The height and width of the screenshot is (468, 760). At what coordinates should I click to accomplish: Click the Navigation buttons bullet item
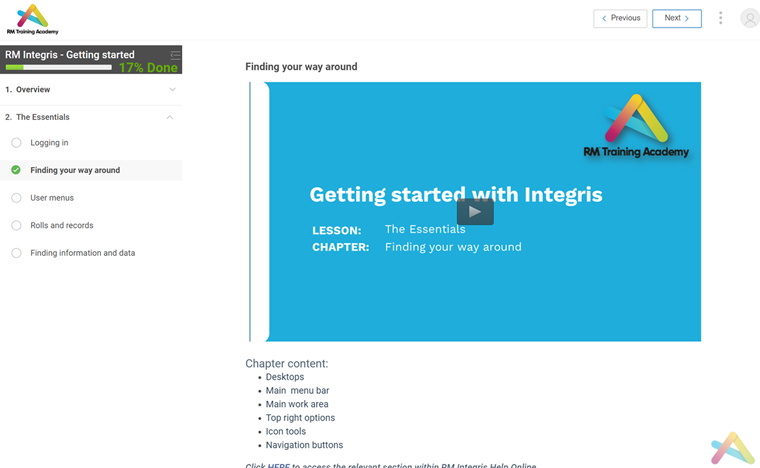[x=304, y=445]
